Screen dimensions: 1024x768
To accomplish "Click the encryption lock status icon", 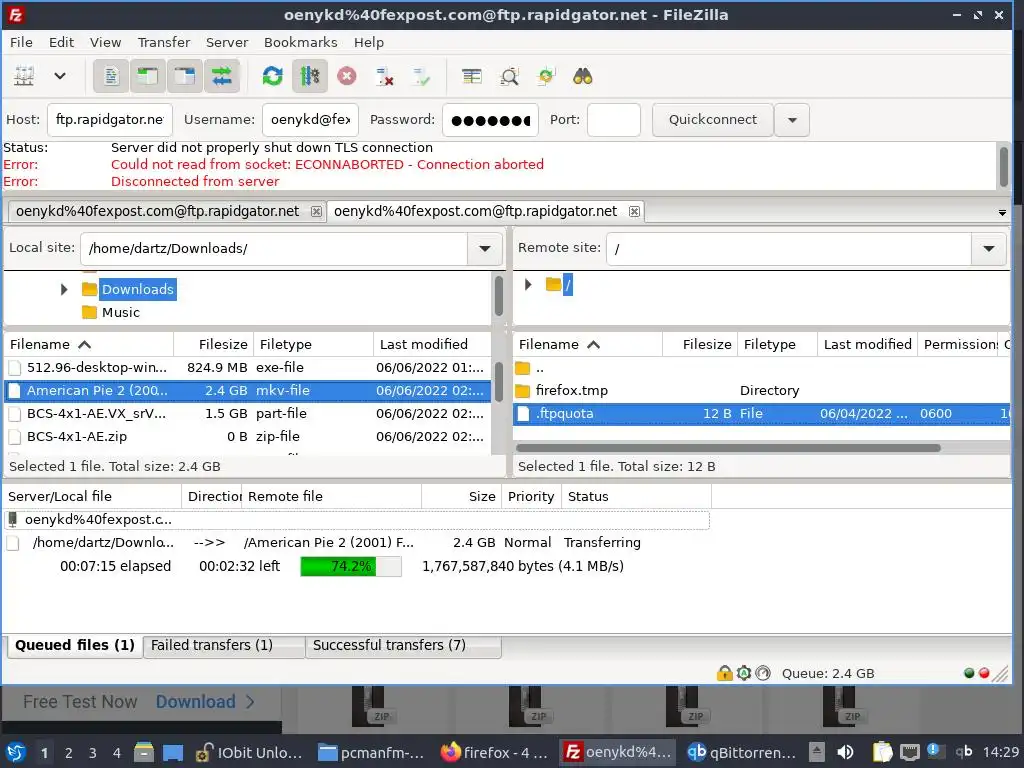I will pyautogui.click(x=724, y=673).
